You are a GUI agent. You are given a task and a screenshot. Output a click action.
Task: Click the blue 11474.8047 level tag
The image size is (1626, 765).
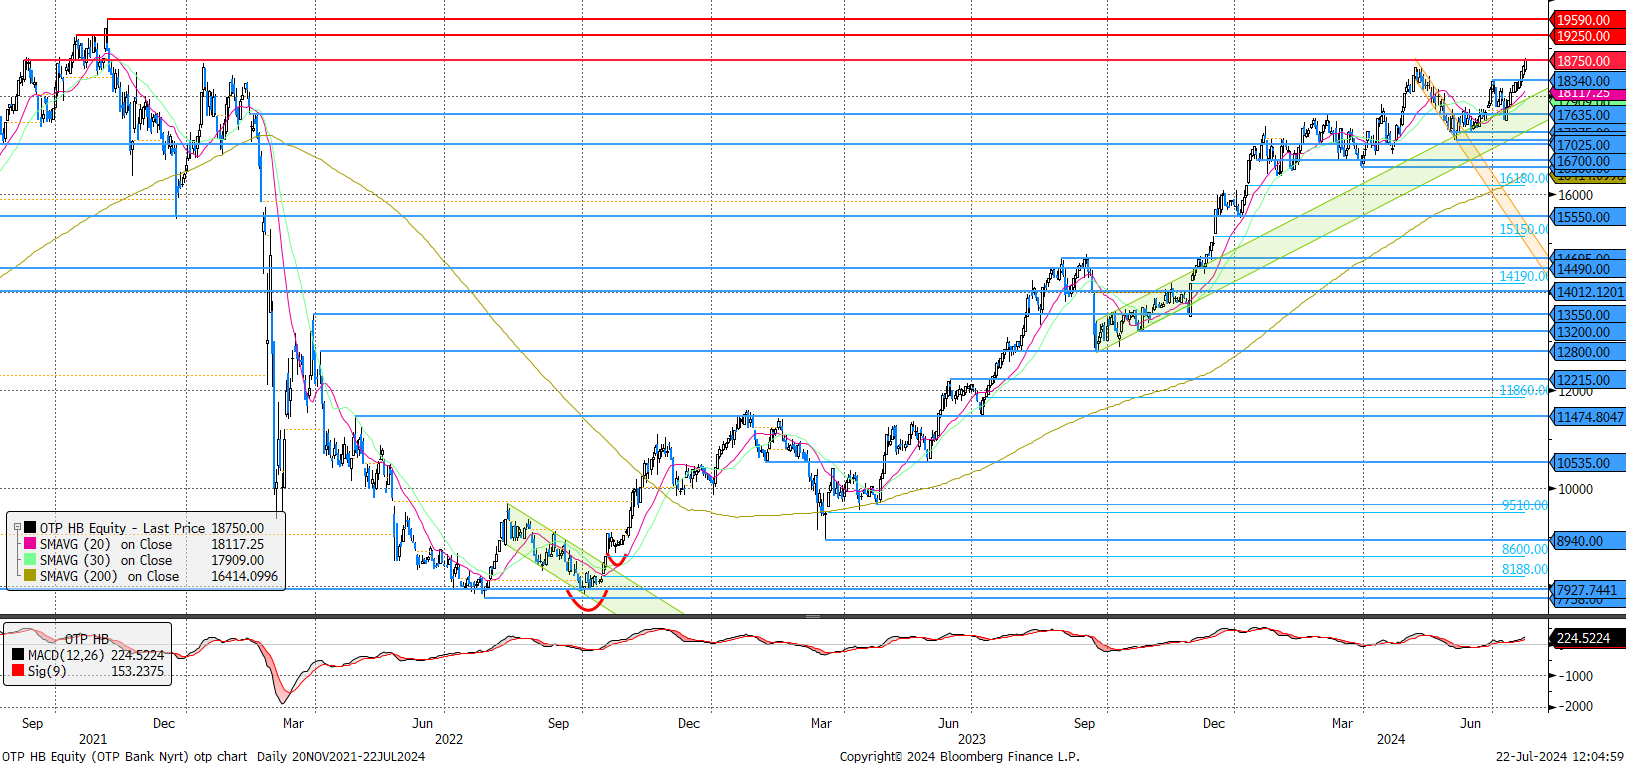tap(1587, 417)
